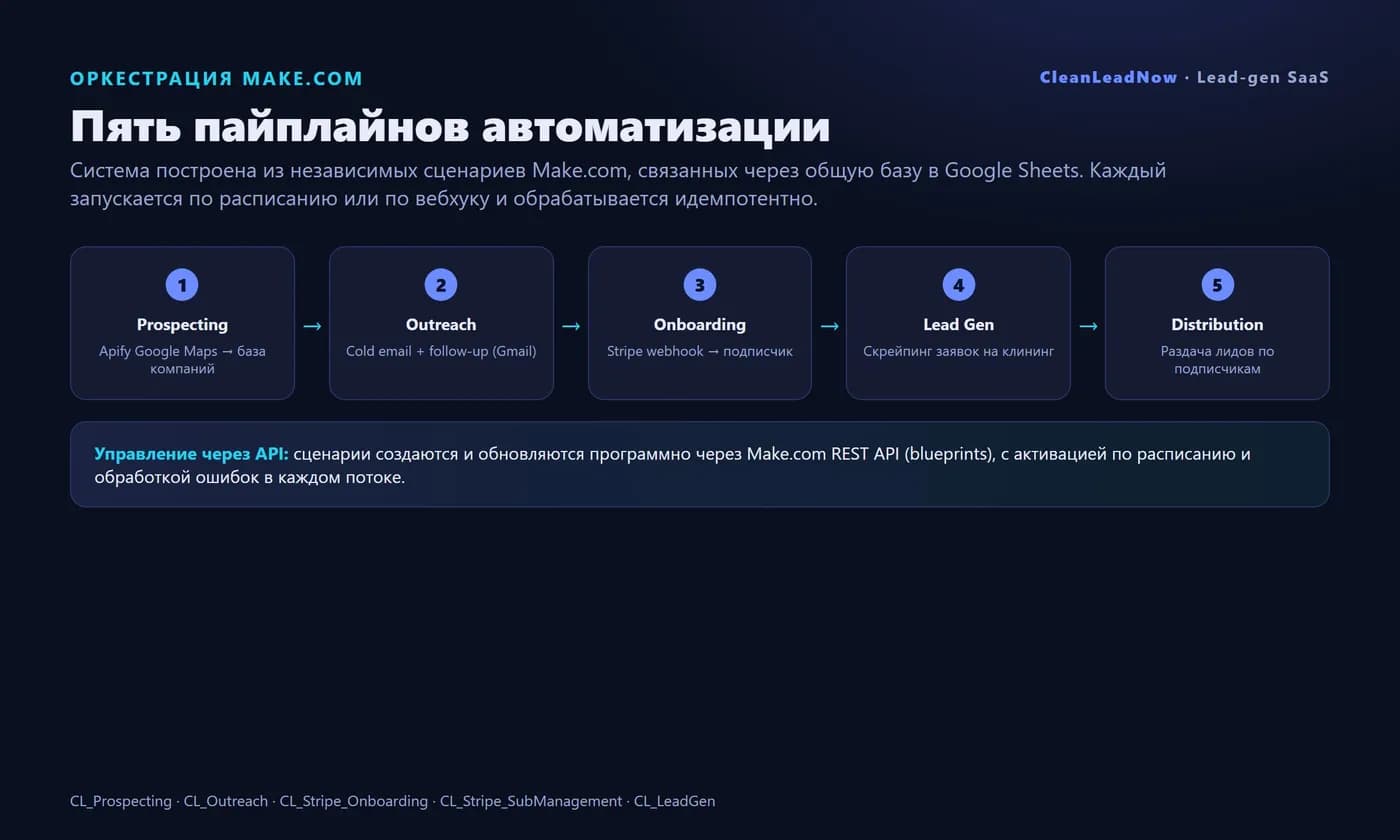The image size is (1400, 840).
Task: Click 'Раздача лидов по подписчикам' text
Action: click(1217, 360)
